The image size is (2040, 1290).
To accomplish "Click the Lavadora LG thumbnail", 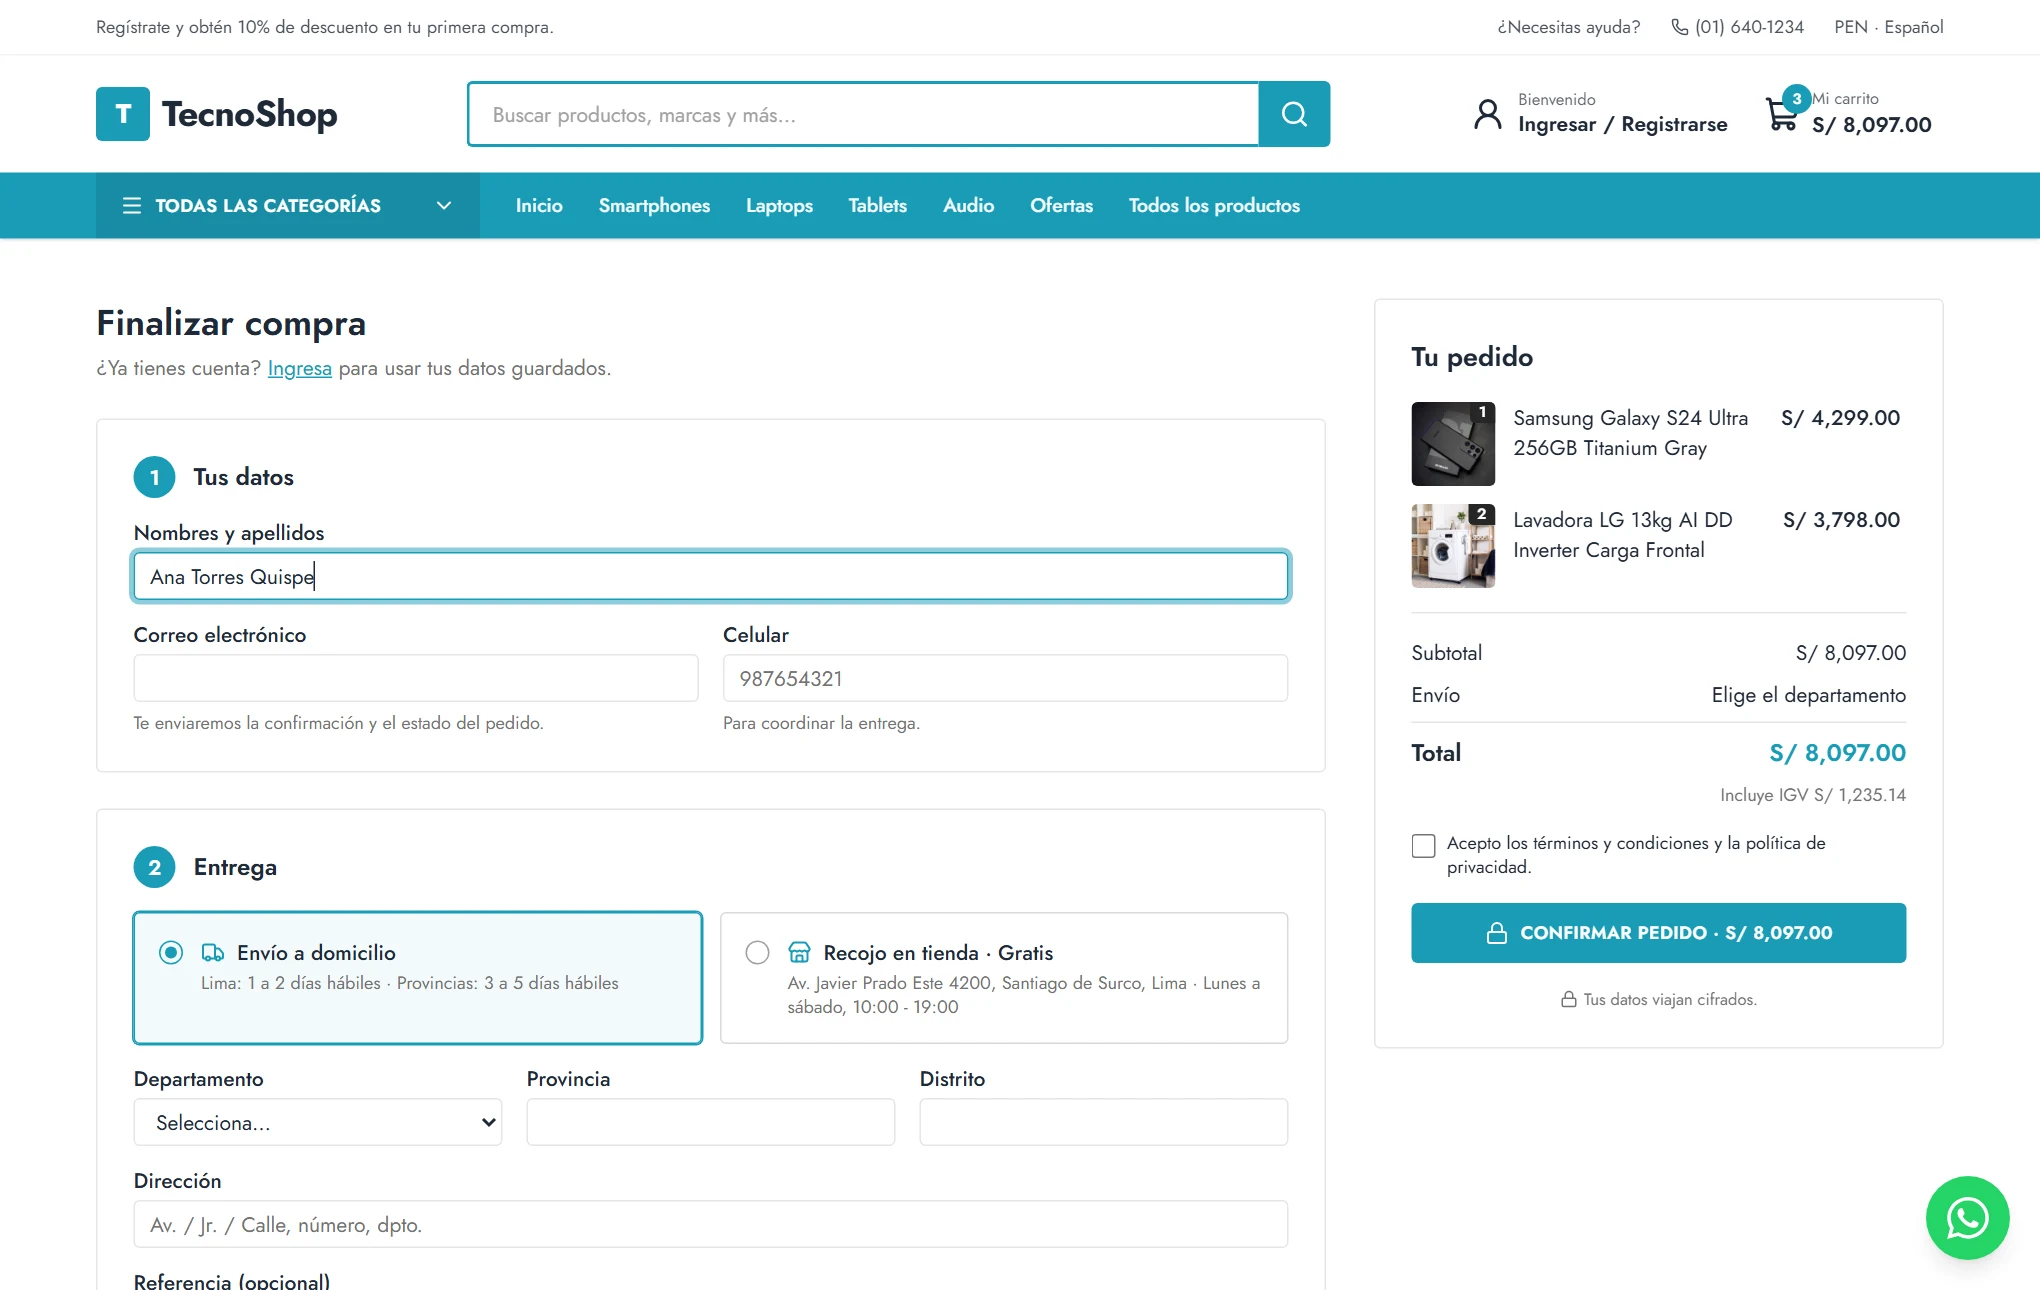I will (1453, 546).
